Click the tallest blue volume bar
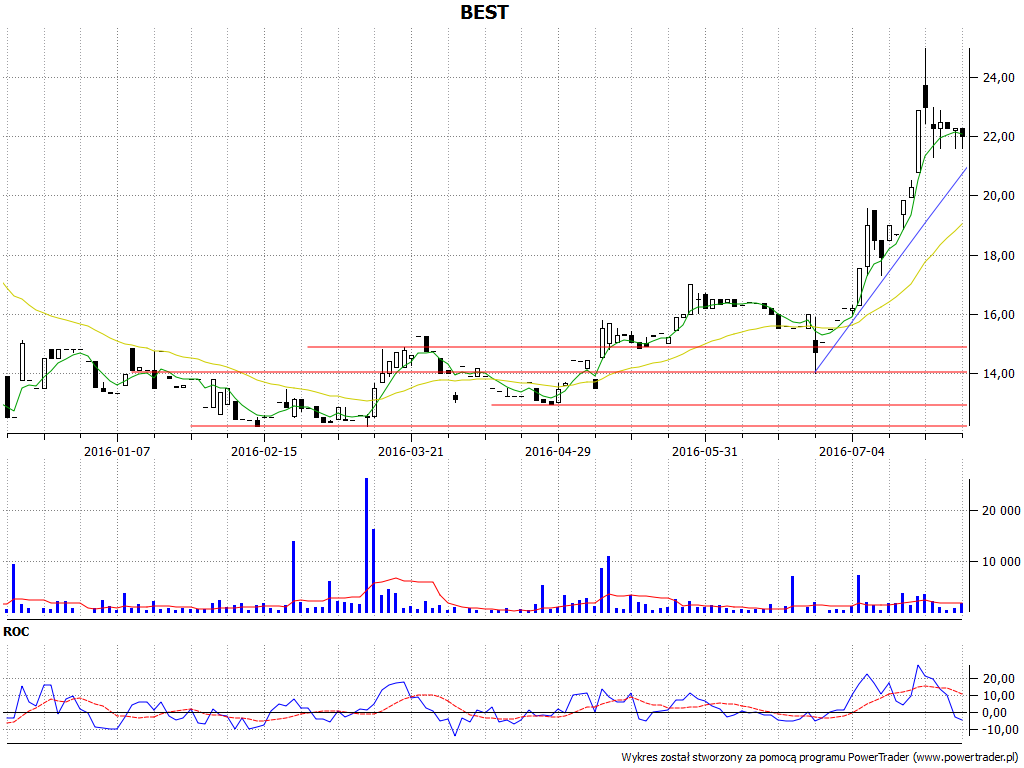This screenshot has width=1024, height=768. (366, 545)
